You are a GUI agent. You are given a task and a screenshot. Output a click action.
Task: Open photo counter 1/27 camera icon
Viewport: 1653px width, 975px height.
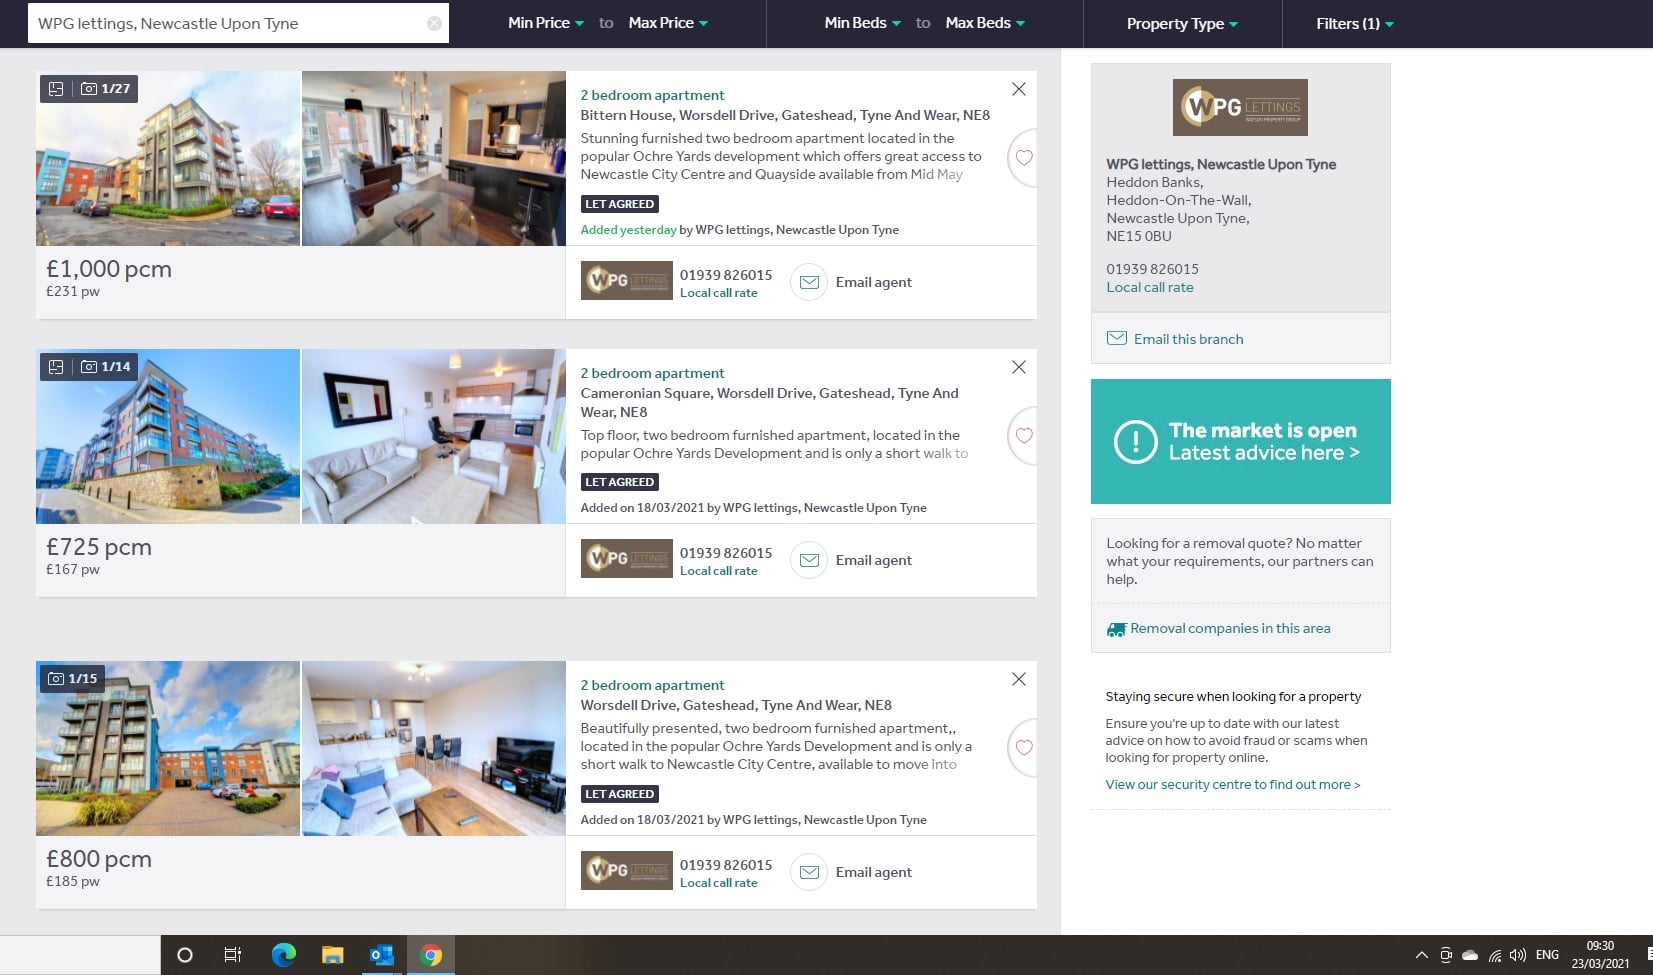pyautogui.click(x=89, y=88)
